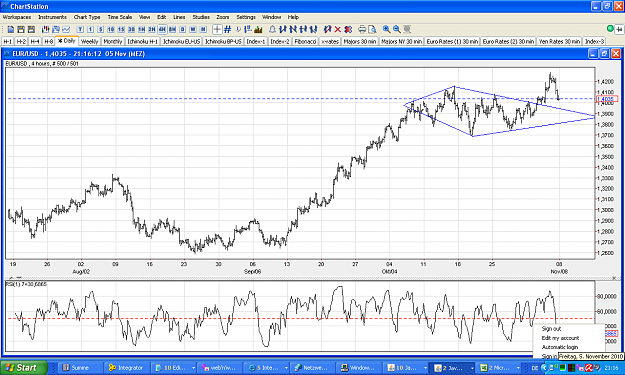Switch to the Index-1 workspace tab

pyautogui.click(x=256, y=41)
